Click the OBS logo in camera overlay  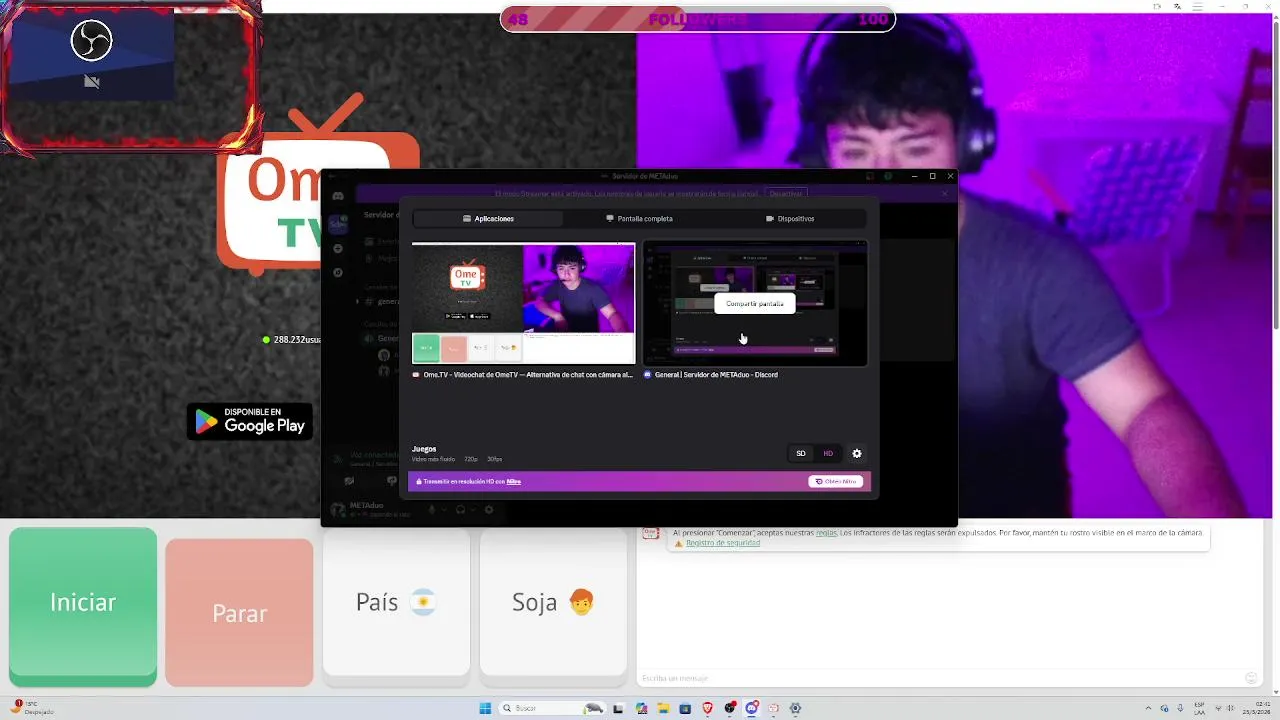tap(91, 41)
